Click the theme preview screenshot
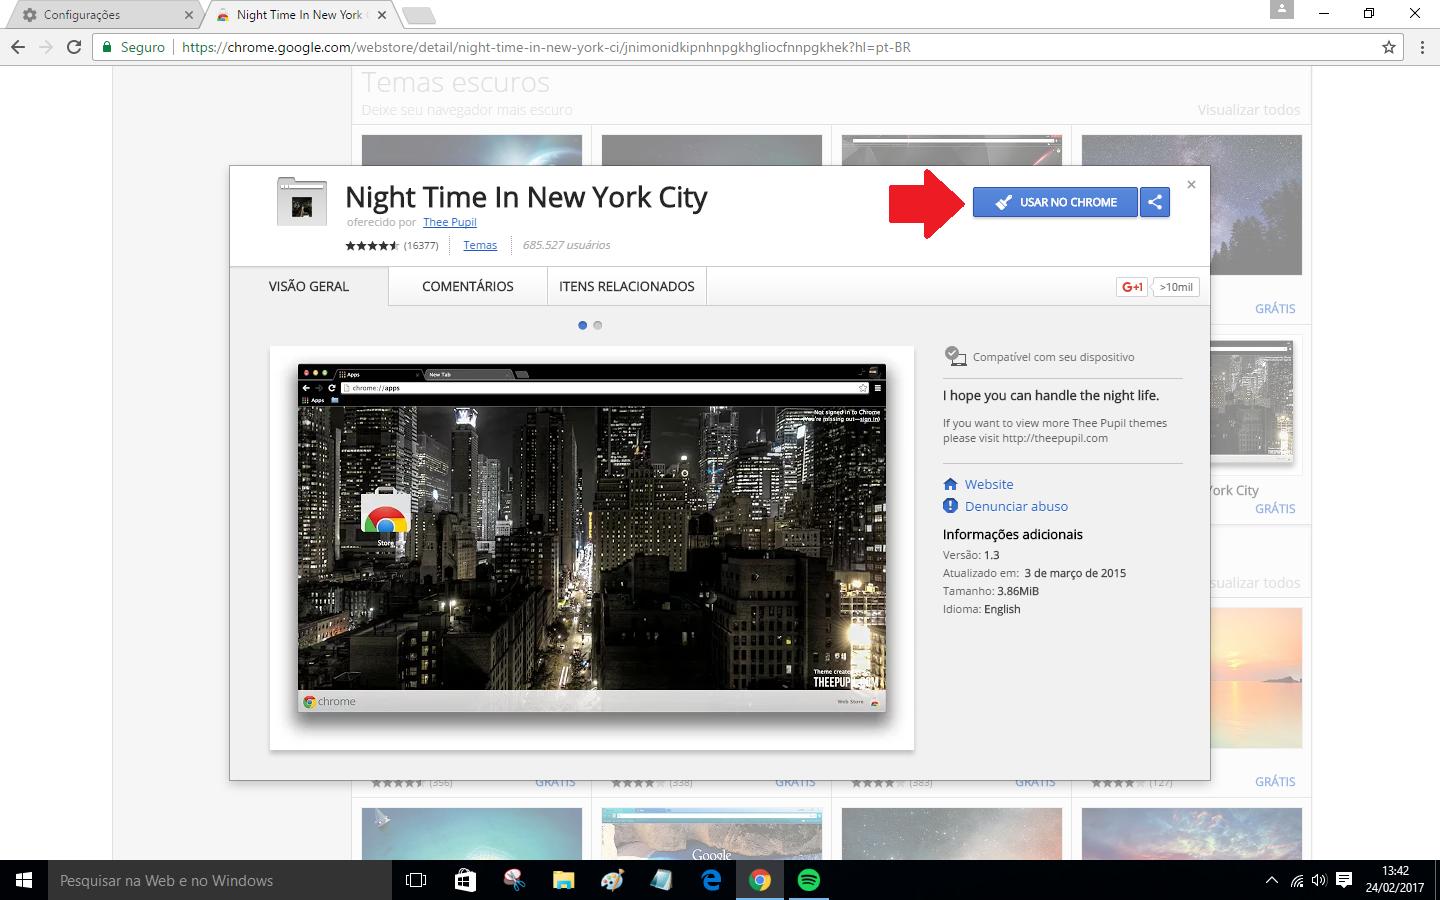Viewport: 1440px width, 900px height. tap(591, 538)
